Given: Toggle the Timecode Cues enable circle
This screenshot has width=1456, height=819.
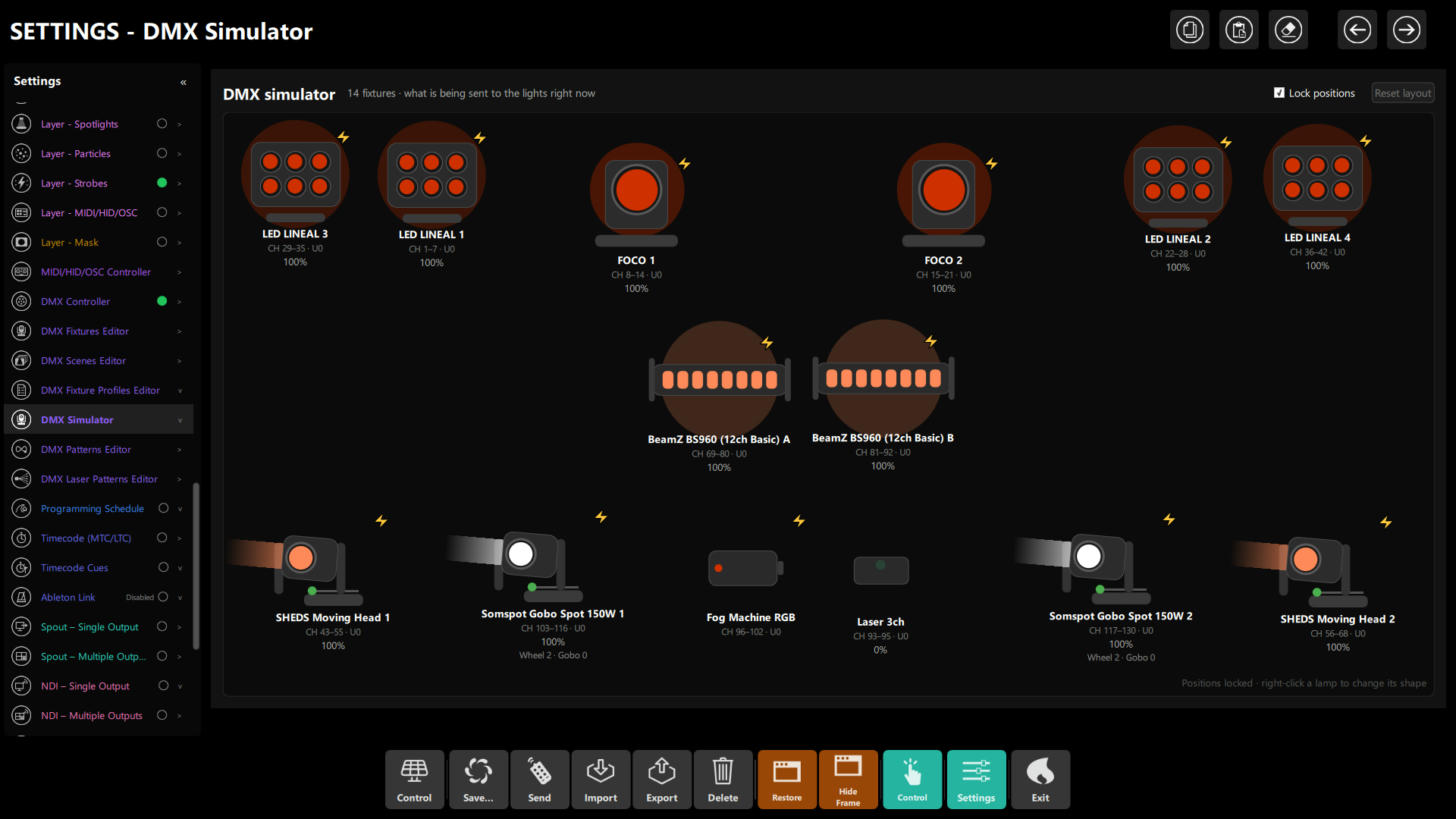Looking at the screenshot, I should tap(163, 567).
